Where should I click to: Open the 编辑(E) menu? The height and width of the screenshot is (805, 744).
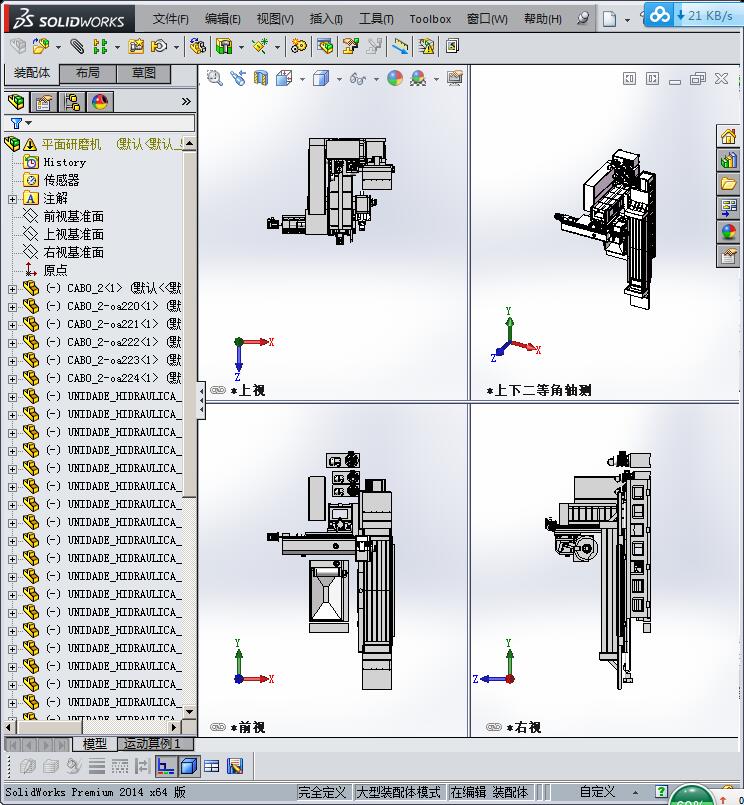coord(222,19)
